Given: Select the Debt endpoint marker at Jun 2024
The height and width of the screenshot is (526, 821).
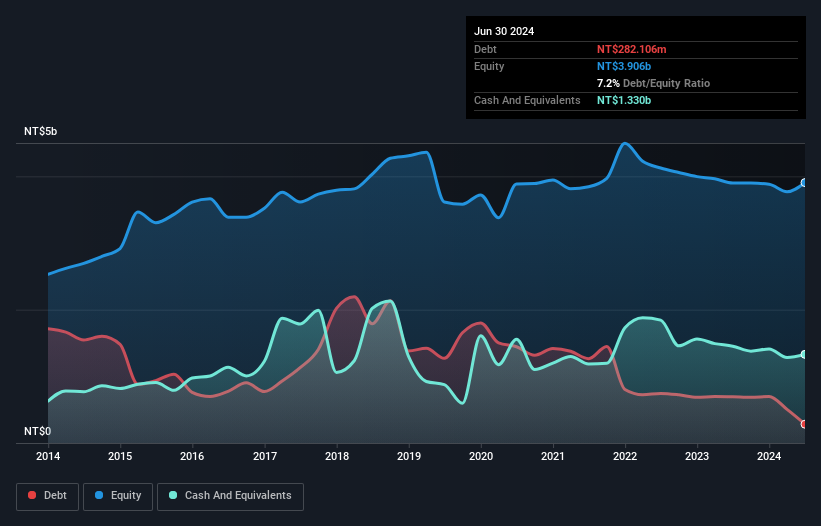Looking at the screenshot, I should coord(804,424).
